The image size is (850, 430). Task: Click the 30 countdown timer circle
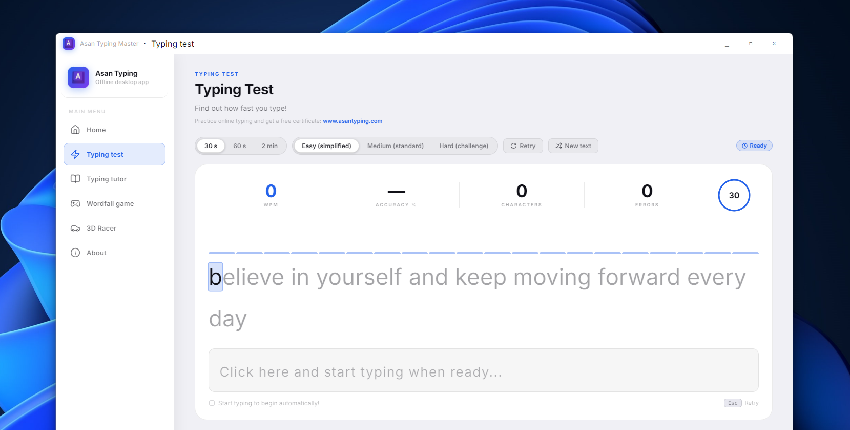pos(734,195)
